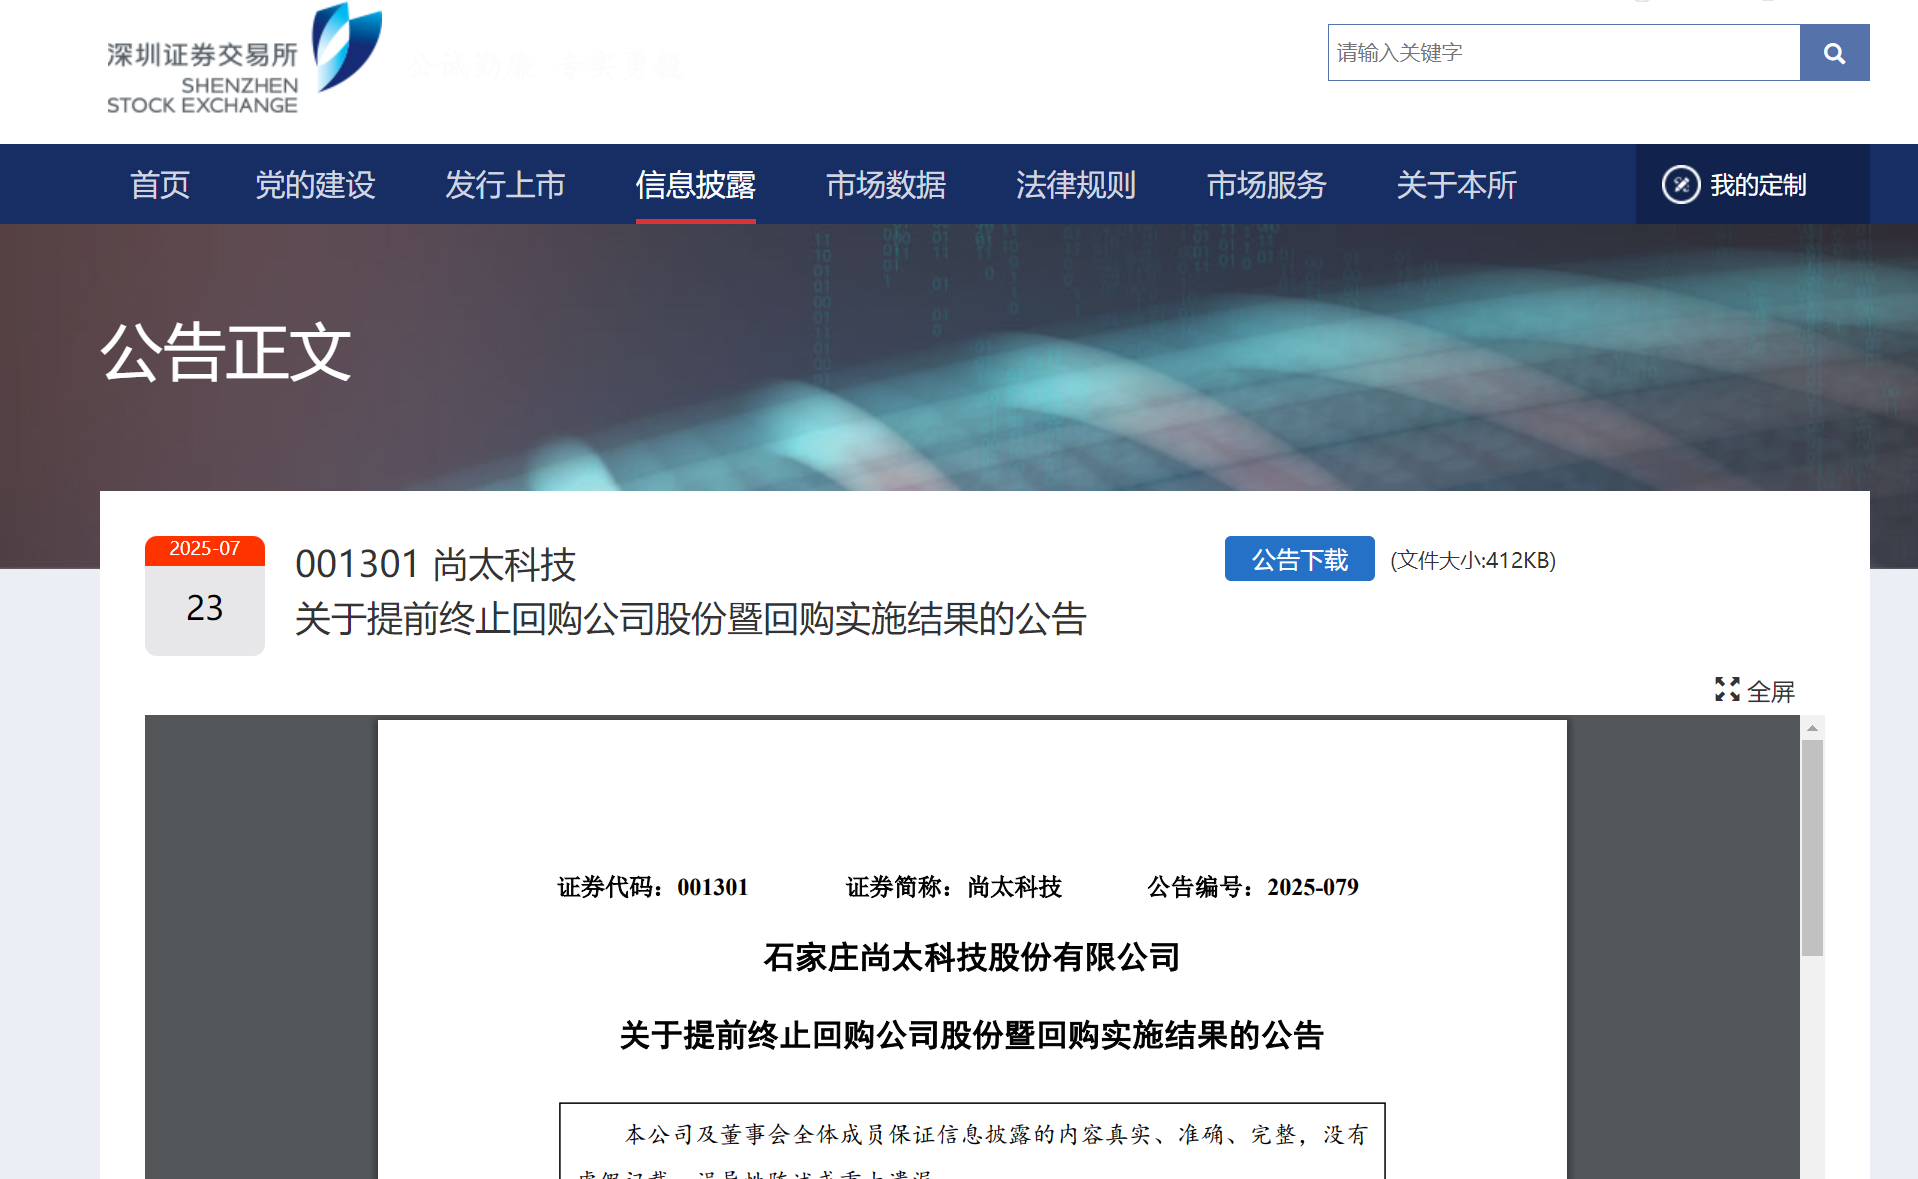Click the day number 23
The image size is (1918, 1179).
point(205,608)
